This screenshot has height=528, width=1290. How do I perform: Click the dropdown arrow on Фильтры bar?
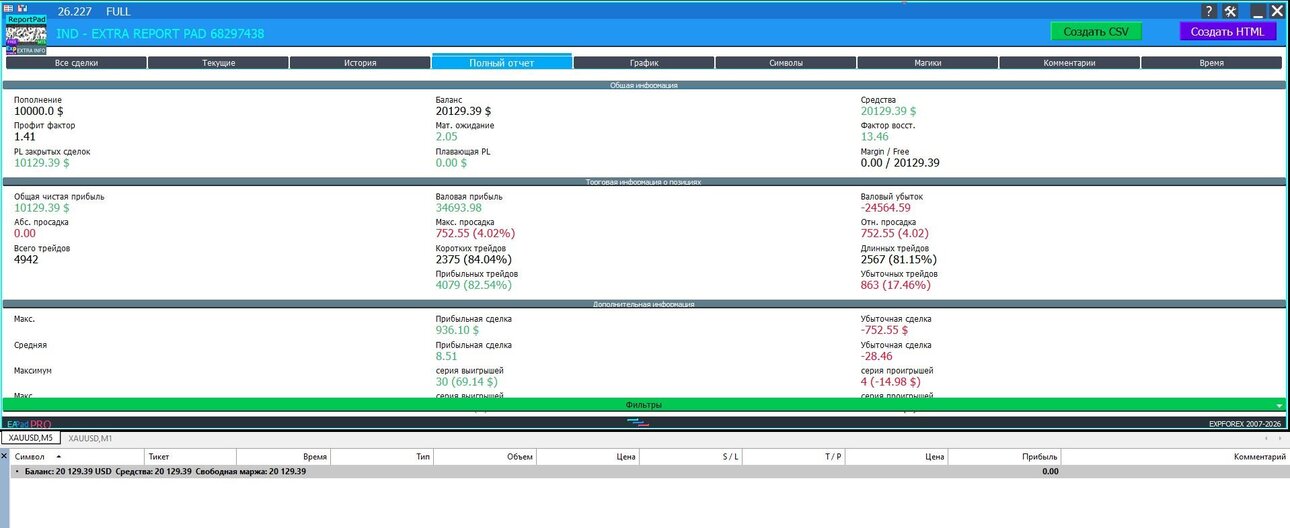pyautogui.click(x=1279, y=405)
